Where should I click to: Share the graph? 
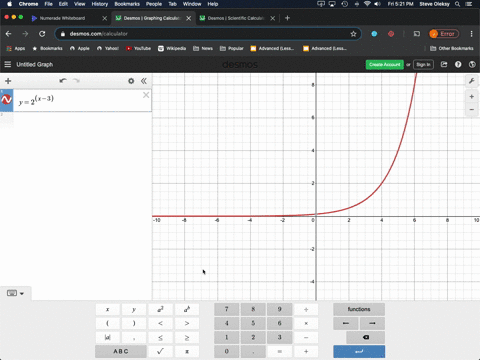click(444, 64)
